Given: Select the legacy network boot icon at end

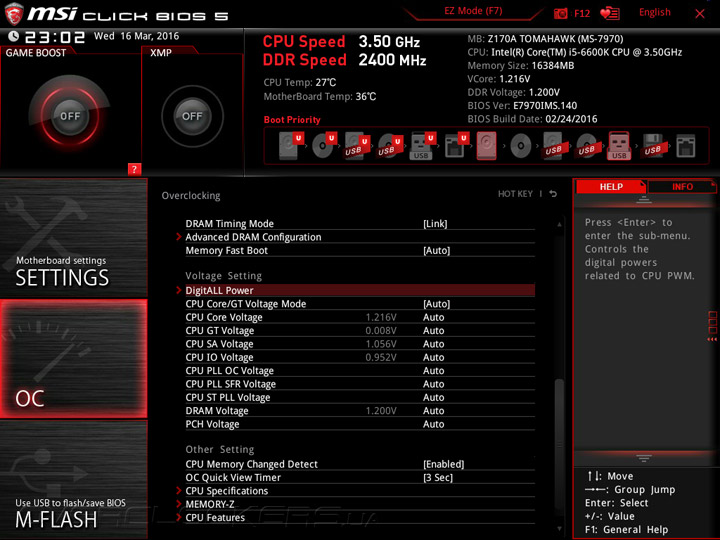Looking at the screenshot, I should pyautogui.click(x=685, y=146).
